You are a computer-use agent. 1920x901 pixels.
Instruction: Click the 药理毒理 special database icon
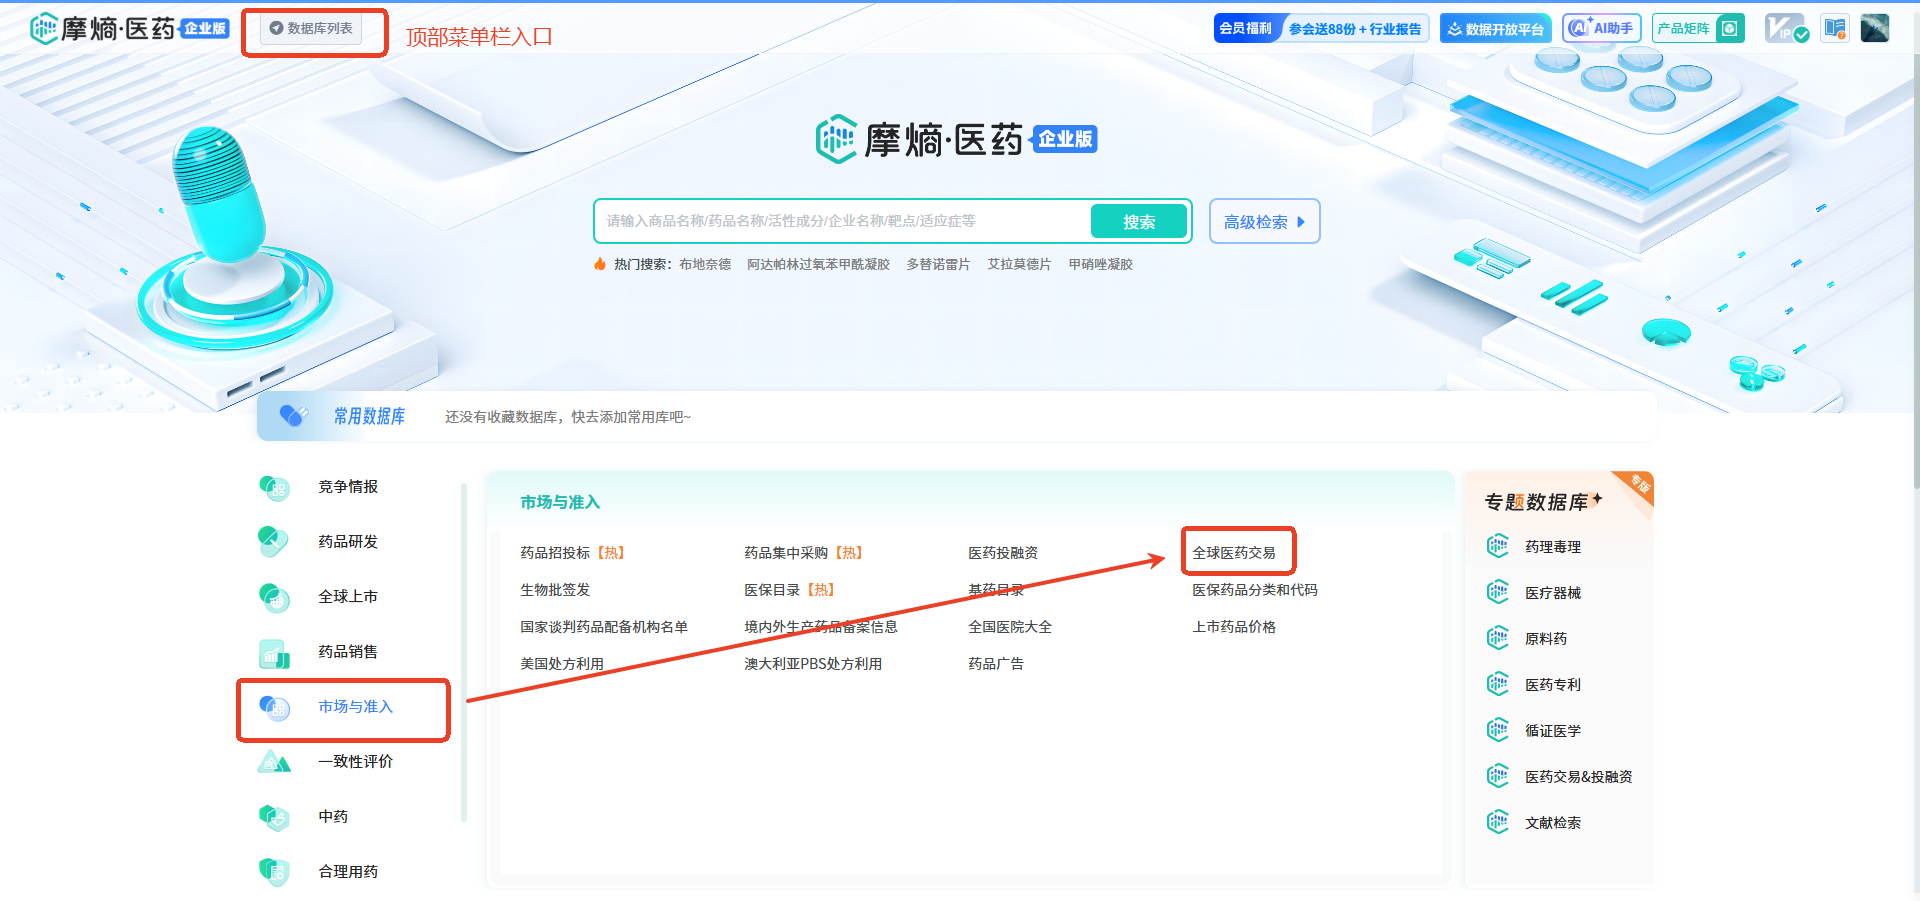(x=1498, y=546)
